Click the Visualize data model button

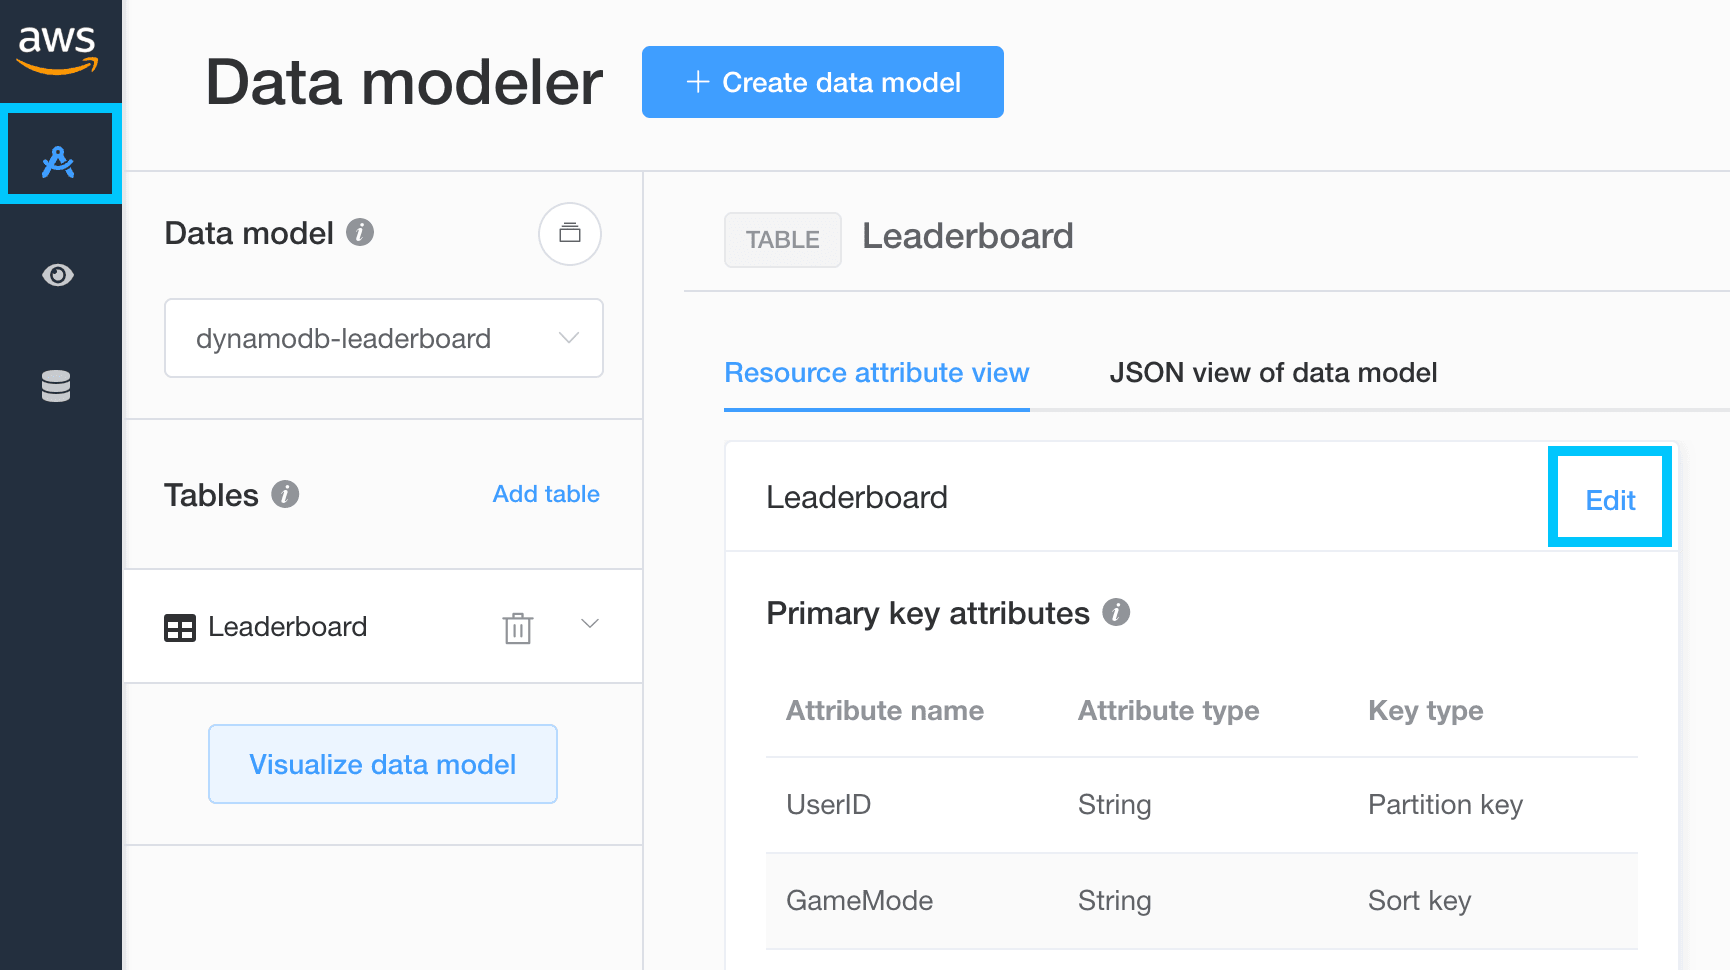point(382,764)
